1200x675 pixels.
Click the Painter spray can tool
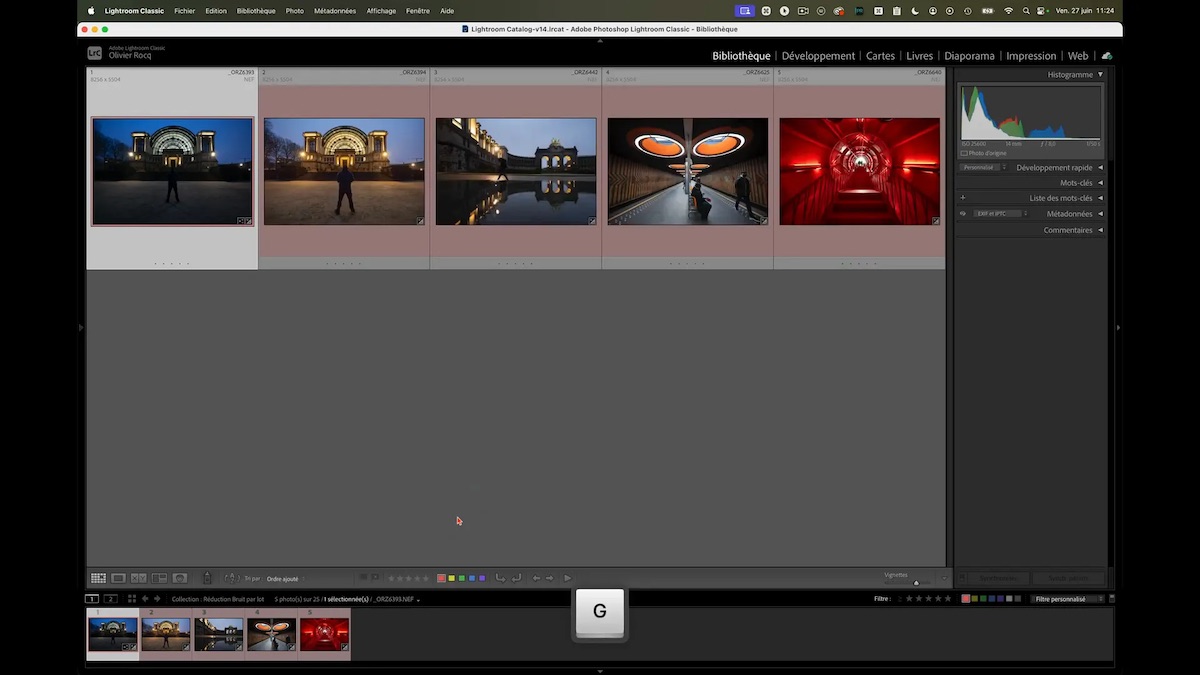tap(207, 578)
